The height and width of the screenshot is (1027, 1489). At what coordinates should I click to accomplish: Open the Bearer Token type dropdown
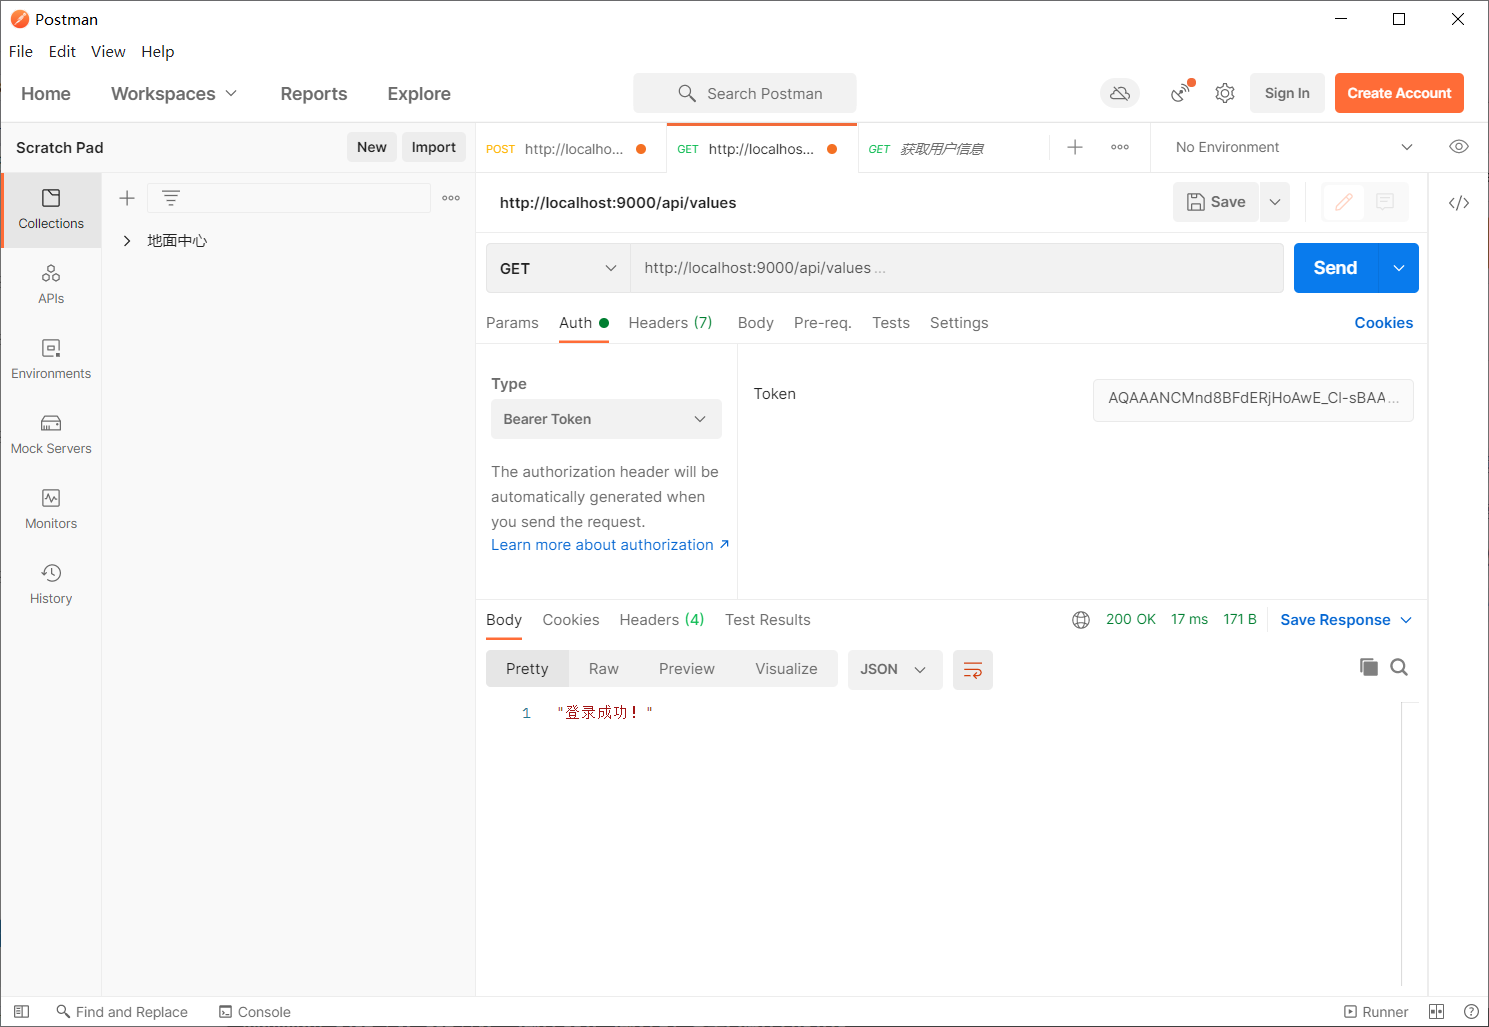click(x=606, y=419)
